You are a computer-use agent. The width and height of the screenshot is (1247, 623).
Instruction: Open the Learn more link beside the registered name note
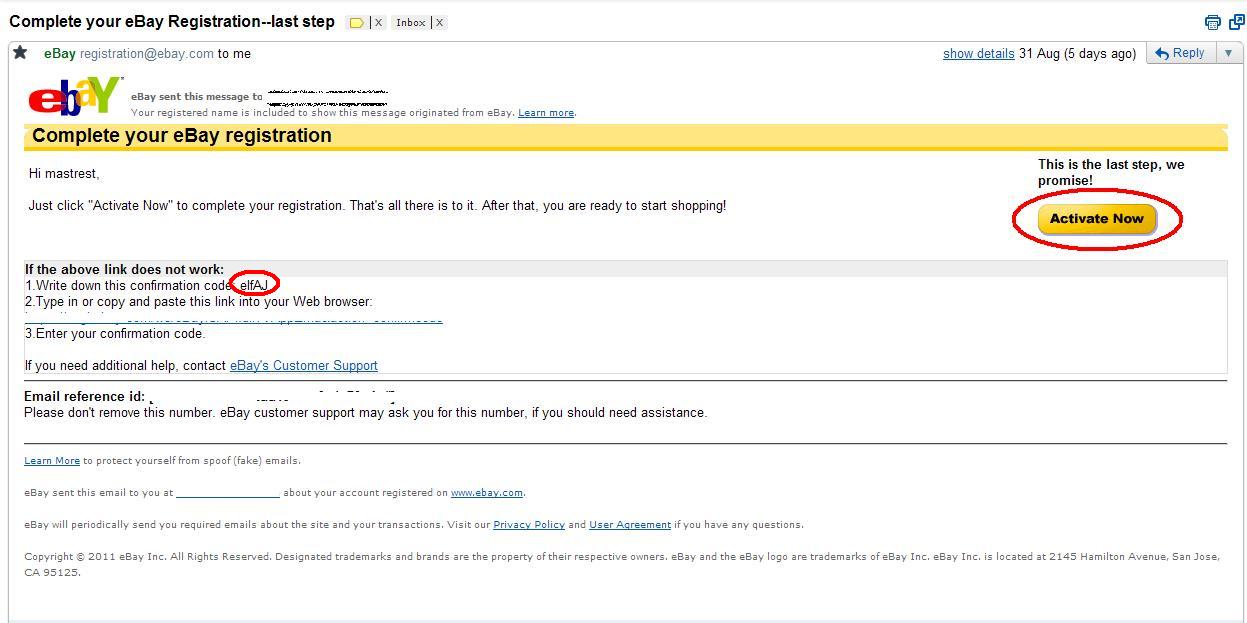pos(546,113)
